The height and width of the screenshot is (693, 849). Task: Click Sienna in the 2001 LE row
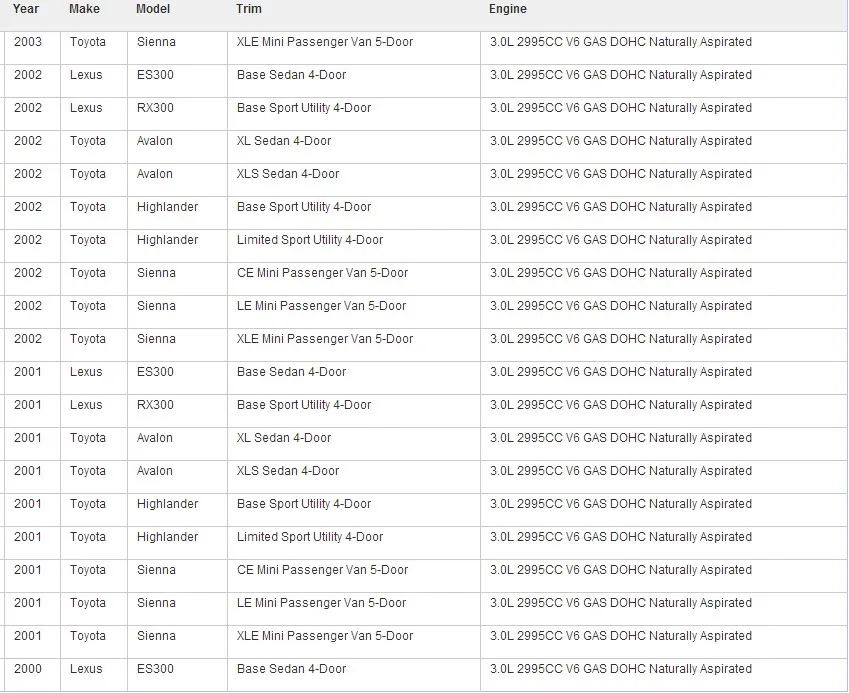coord(156,604)
